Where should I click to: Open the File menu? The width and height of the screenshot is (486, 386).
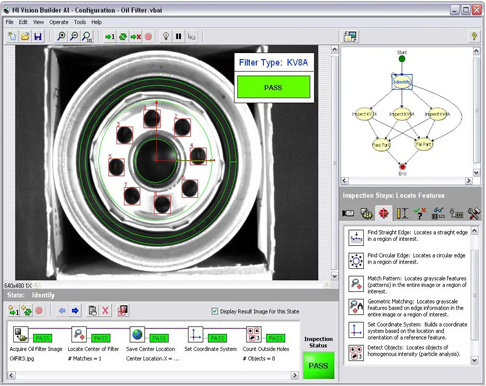point(10,22)
